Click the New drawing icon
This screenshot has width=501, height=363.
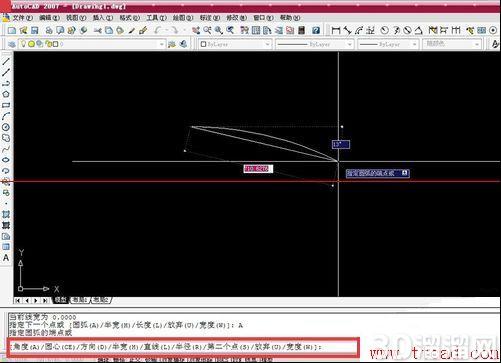(x=12, y=31)
